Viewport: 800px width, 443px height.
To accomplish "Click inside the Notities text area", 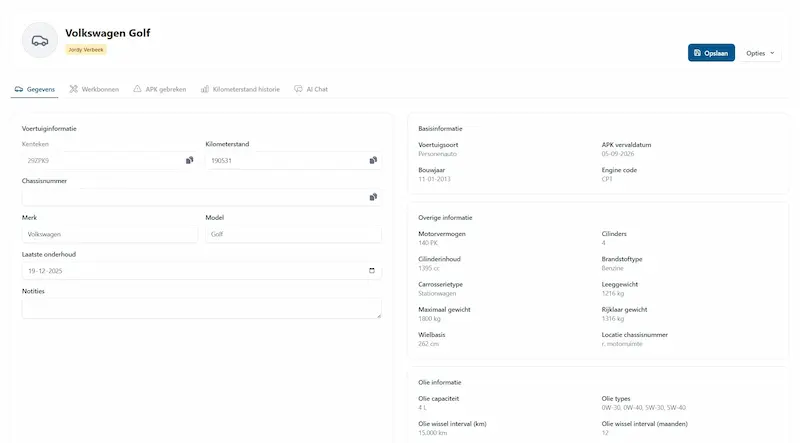I will click(202, 308).
